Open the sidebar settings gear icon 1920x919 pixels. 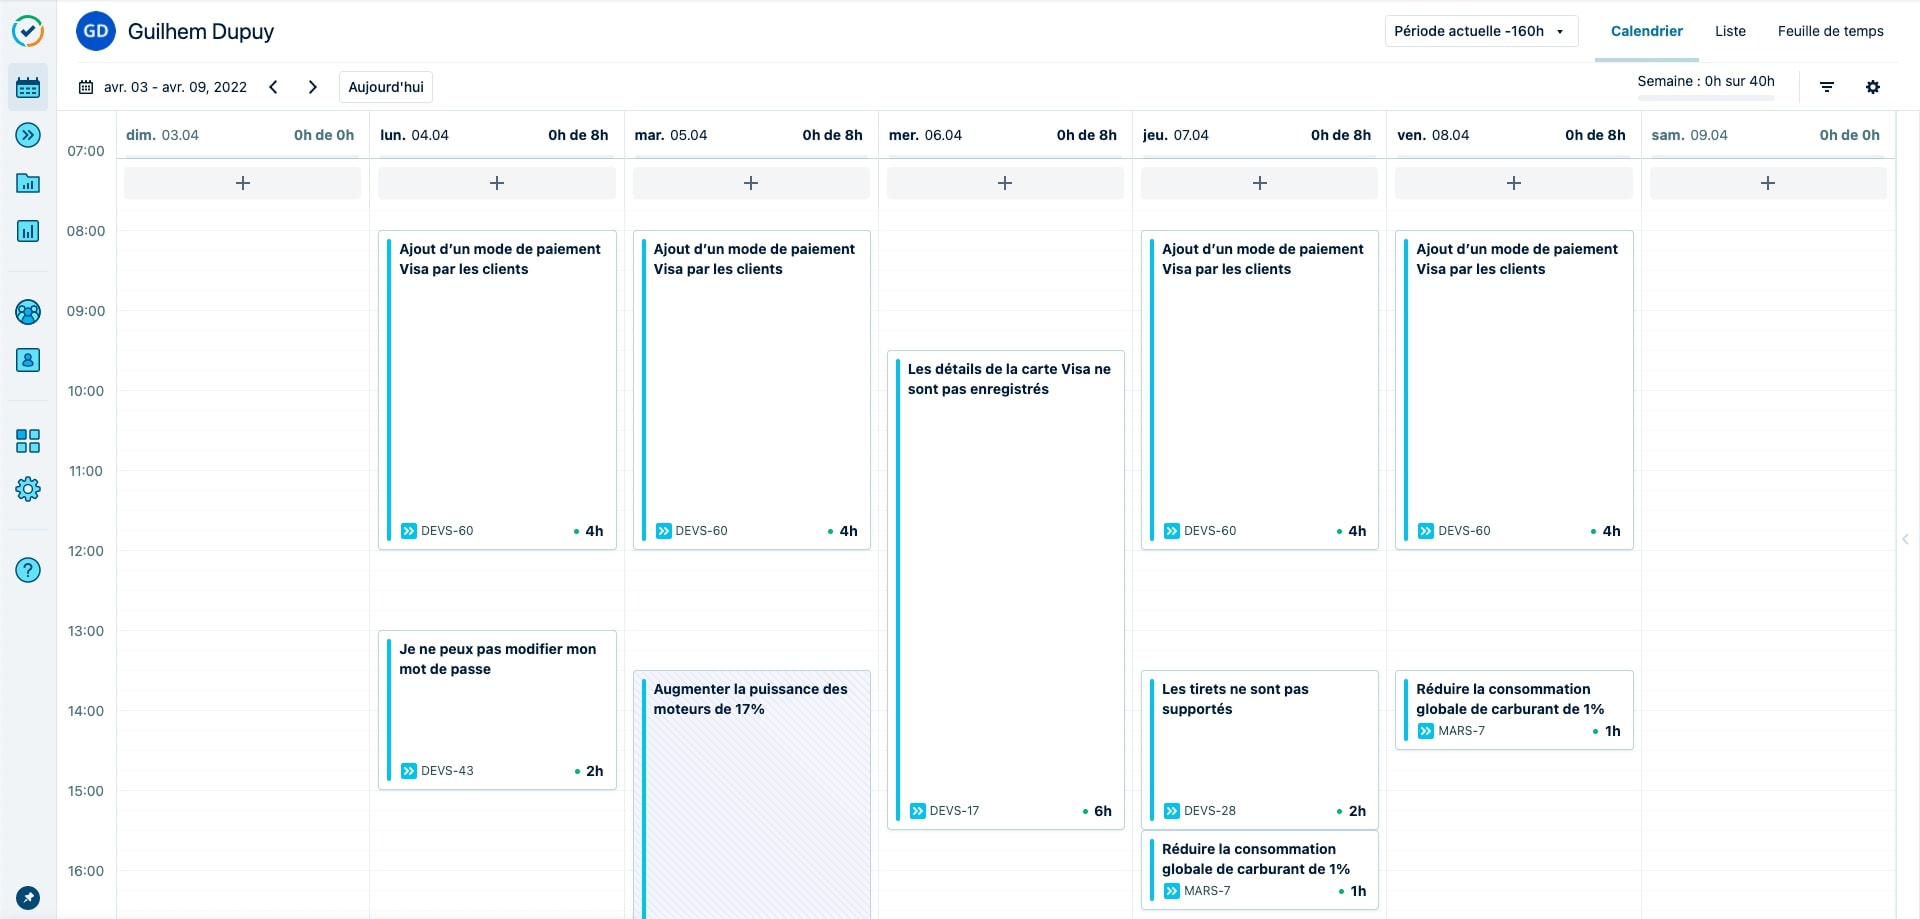coord(28,489)
